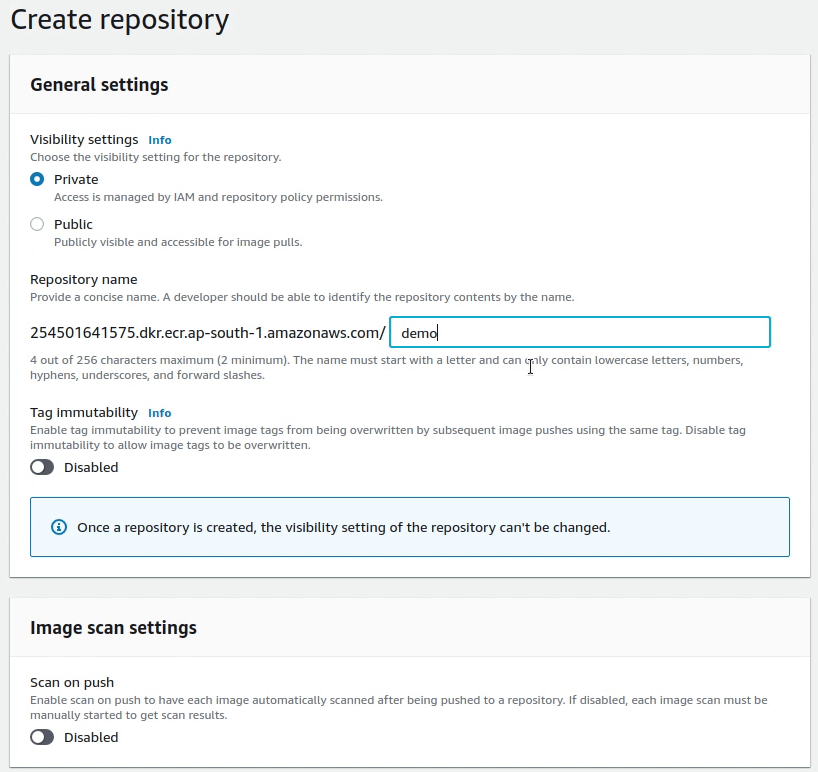Click the registry URL prefix before the name field
Image resolution: width=818 pixels, height=772 pixels.
[207, 333]
